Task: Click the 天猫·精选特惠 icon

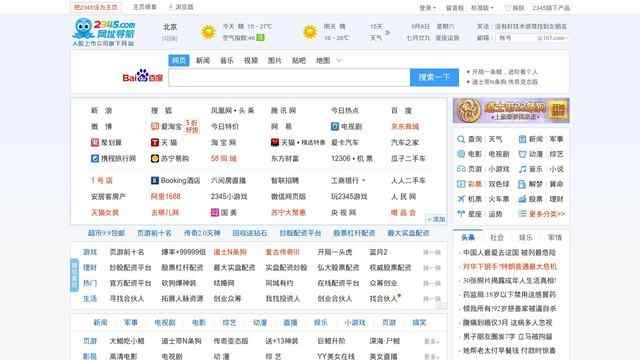Action: [275, 142]
